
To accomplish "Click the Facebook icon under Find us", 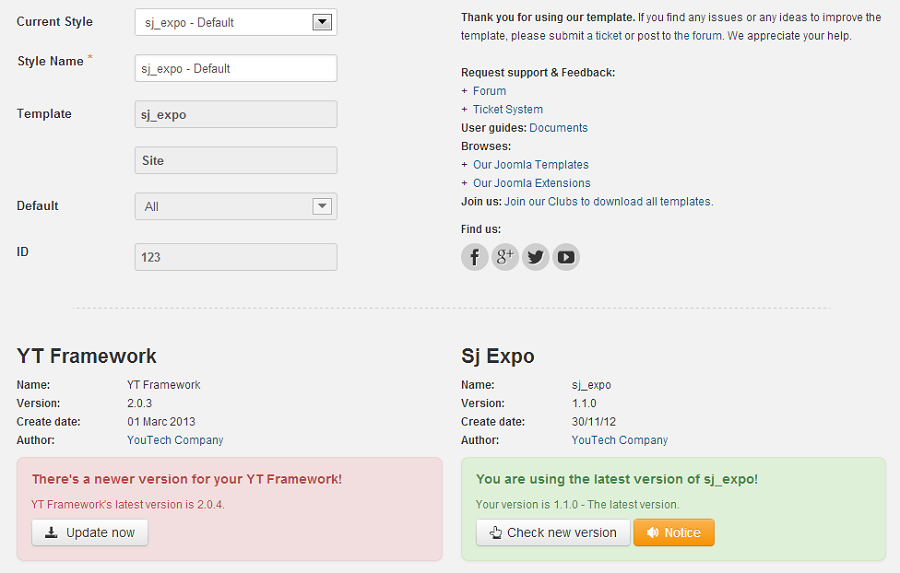I will [x=475, y=257].
